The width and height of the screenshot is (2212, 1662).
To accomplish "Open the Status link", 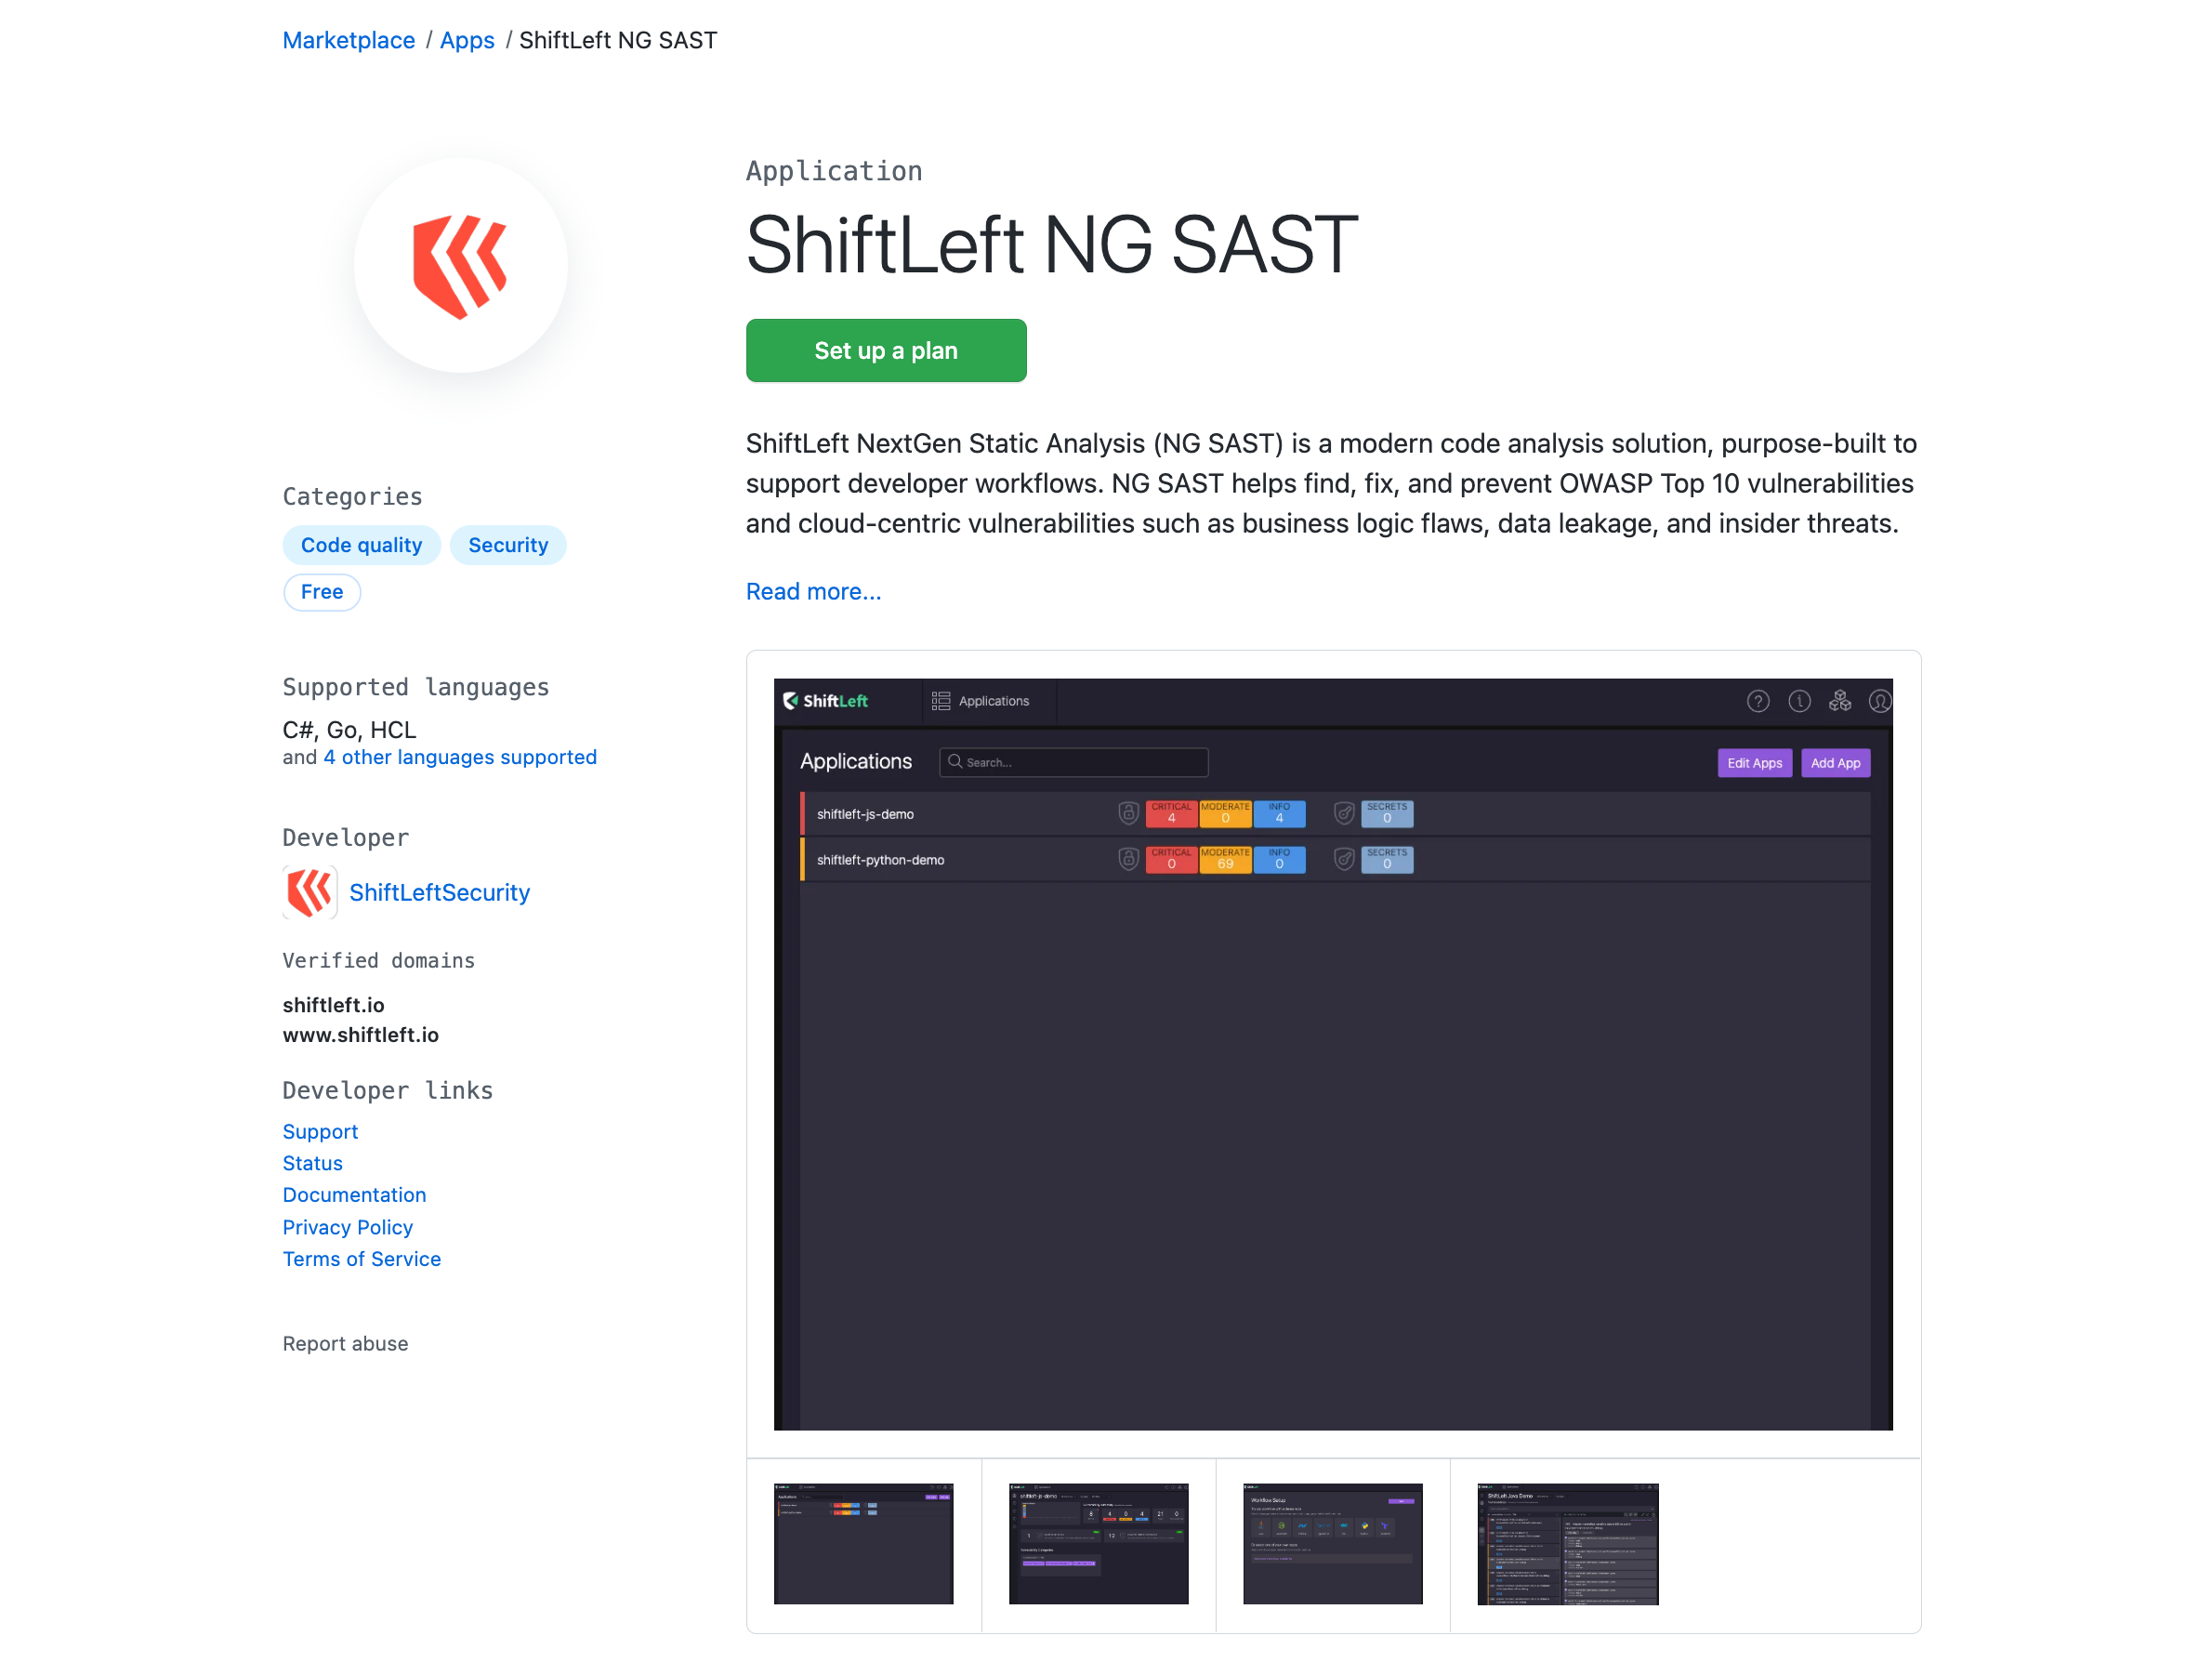I will [x=313, y=1163].
